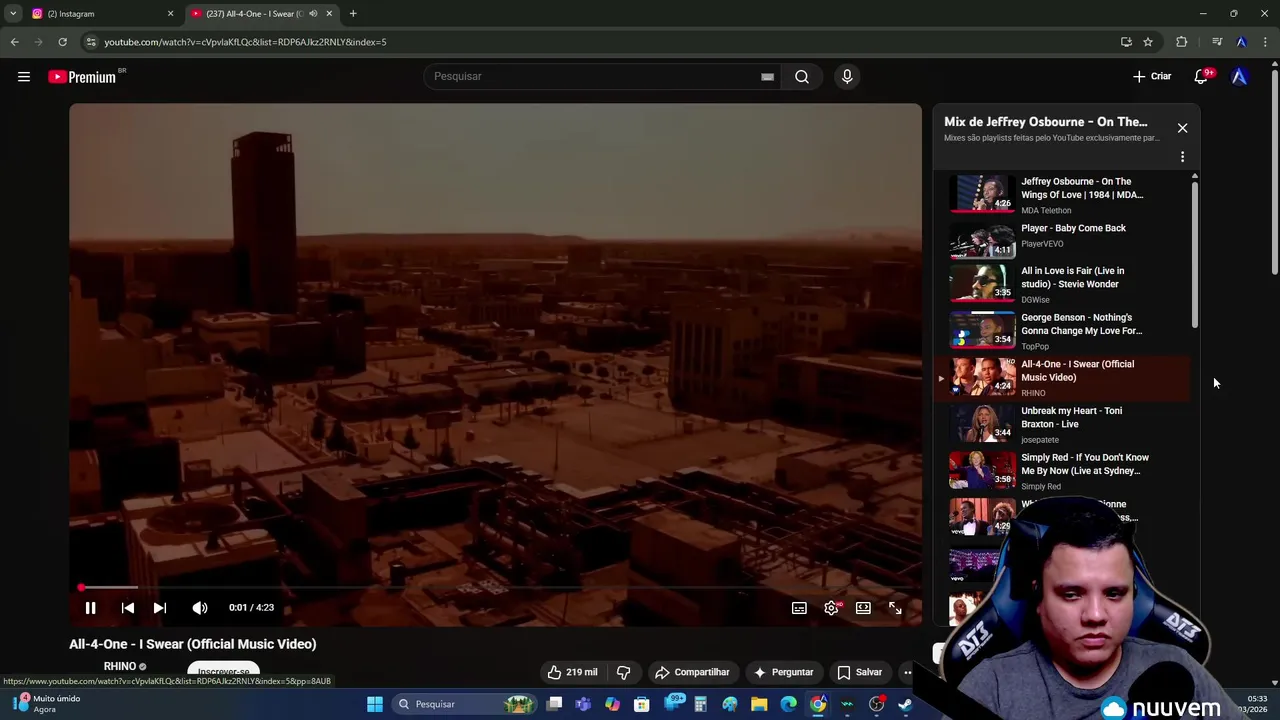The width and height of the screenshot is (1280, 720).
Task: Open Microsoft Store taskbar icon
Action: click(x=642, y=704)
